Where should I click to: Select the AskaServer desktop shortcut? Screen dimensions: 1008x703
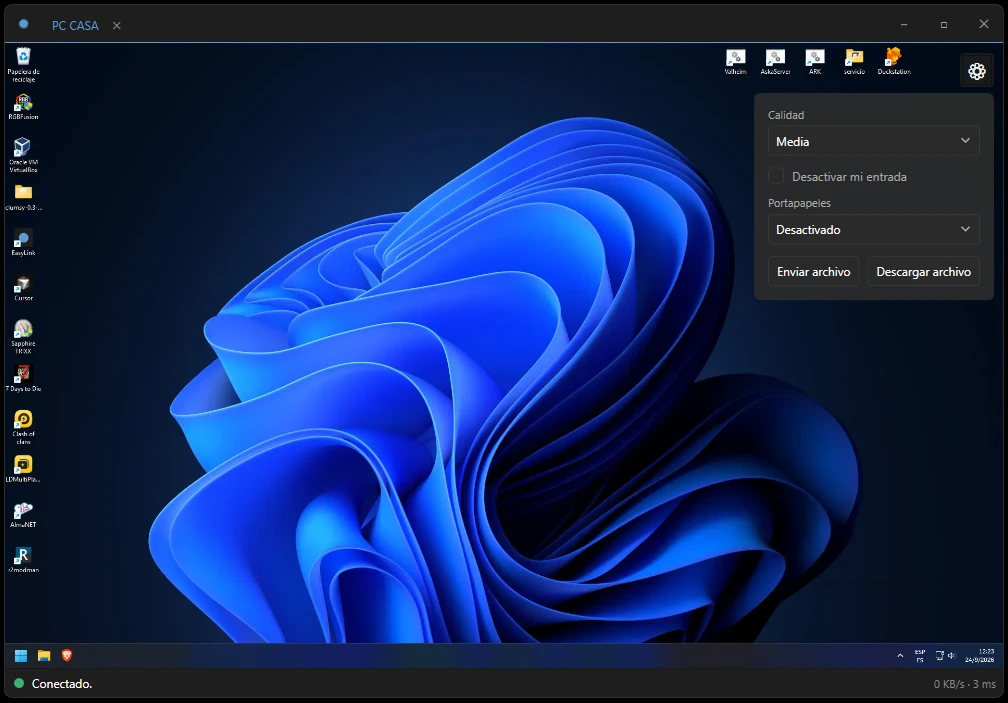(775, 62)
